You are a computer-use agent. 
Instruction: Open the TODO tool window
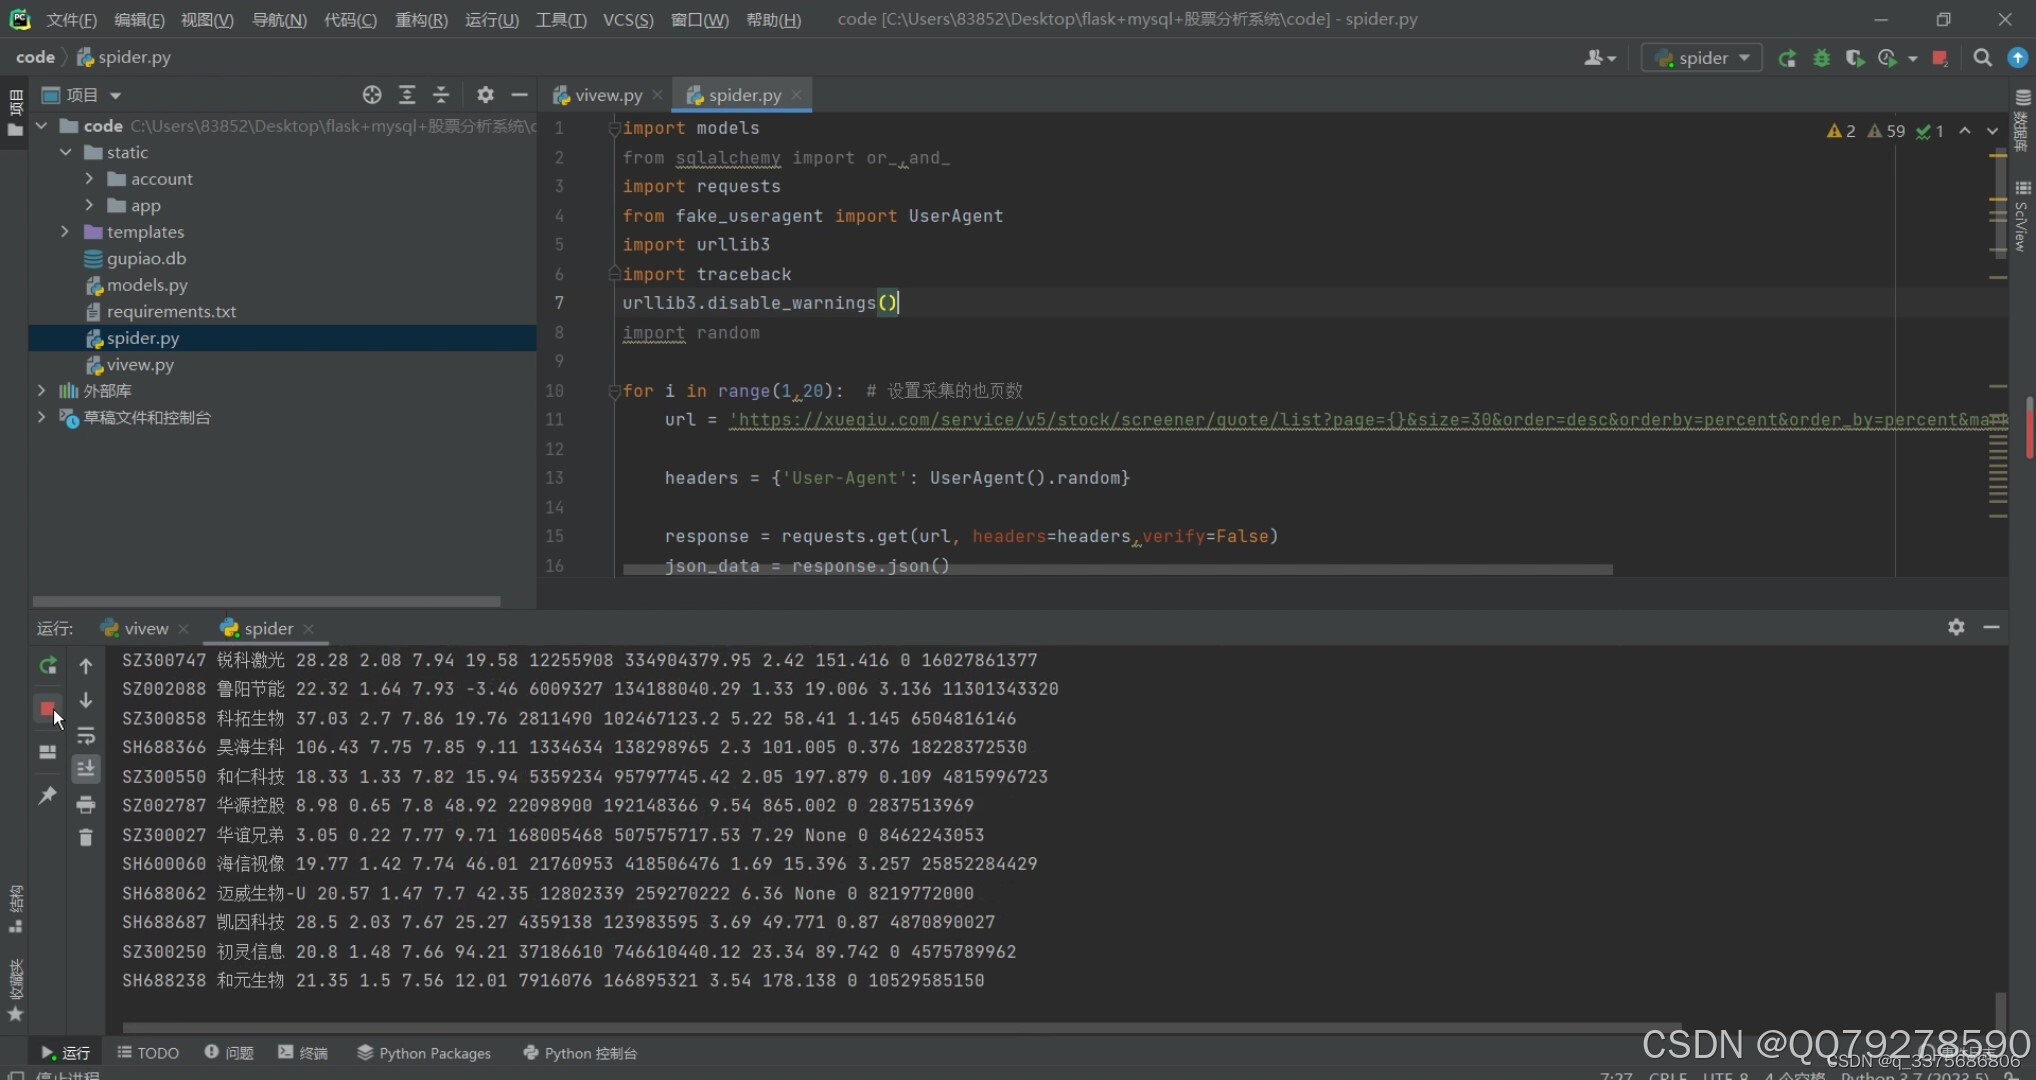(x=148, y=1053)
